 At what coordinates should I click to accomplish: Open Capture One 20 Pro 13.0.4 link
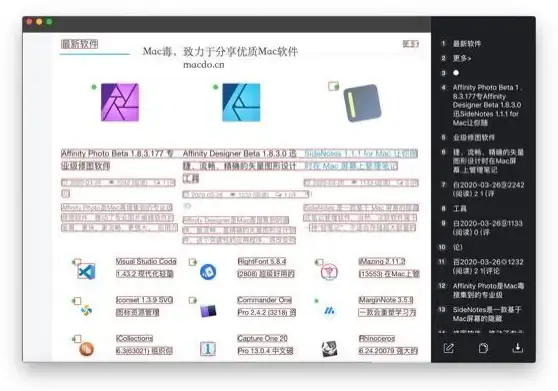coord(265,345)
